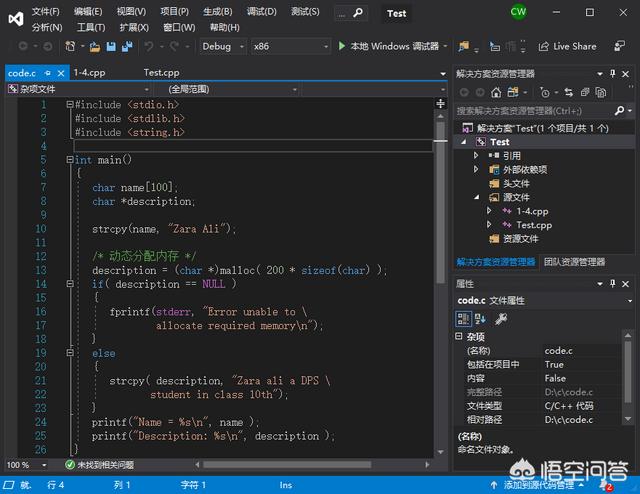Open the 生成(B) menu
Viewport: 640px width, 494px height.
[x=218, y=11]
